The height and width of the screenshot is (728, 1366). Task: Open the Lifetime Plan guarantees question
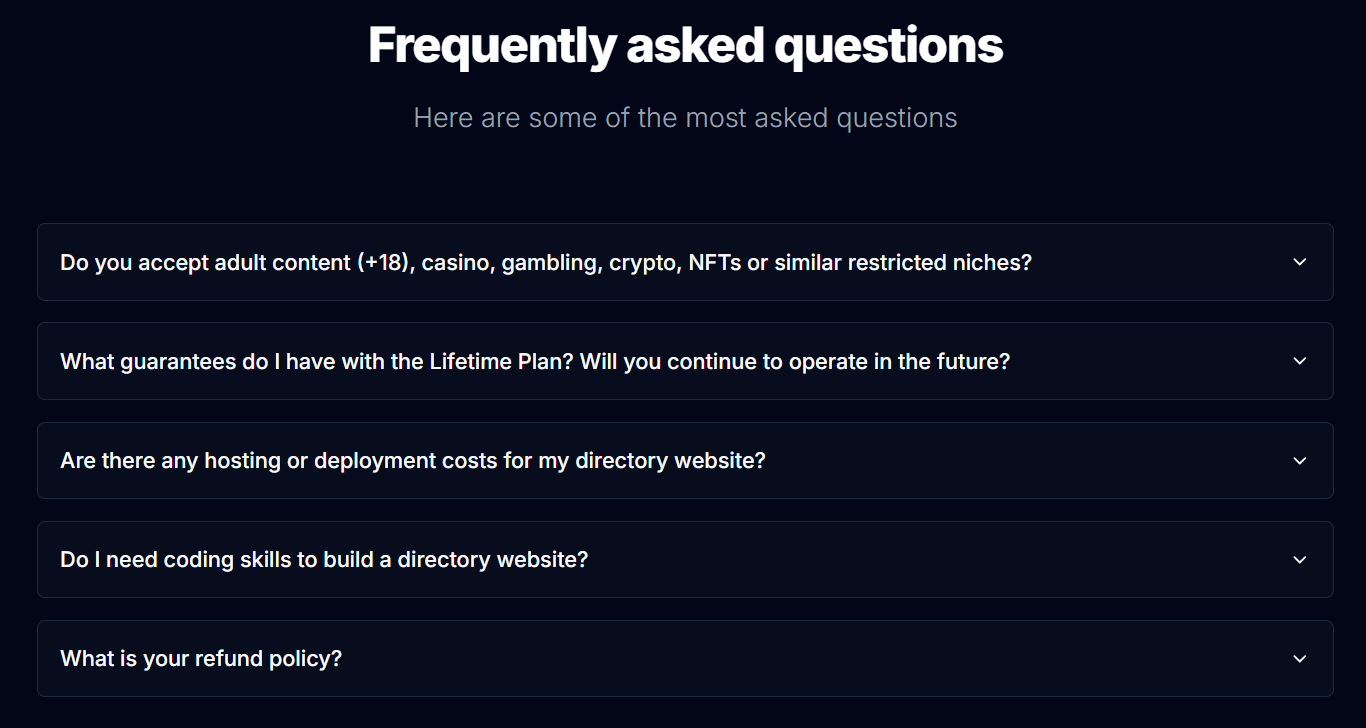pyautogui.click(x=534, y=362)
